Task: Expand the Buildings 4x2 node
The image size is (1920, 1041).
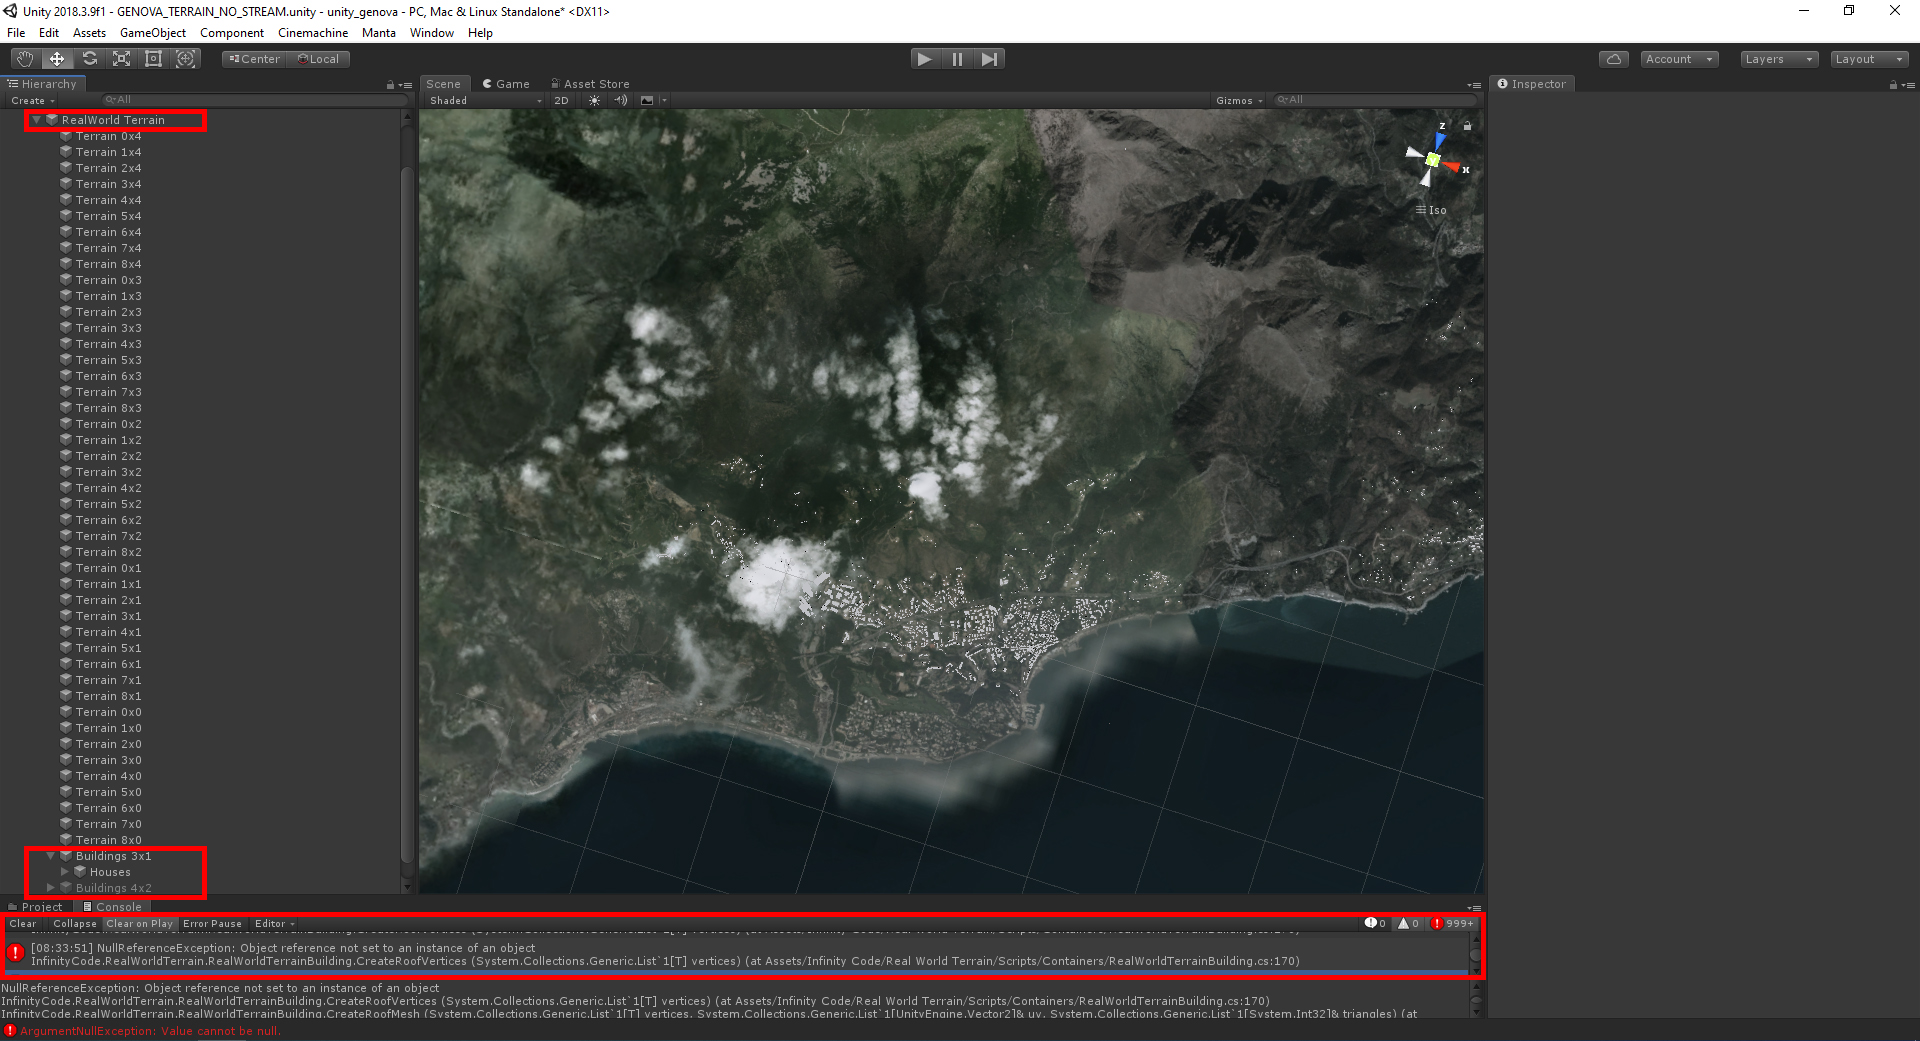Action: pyautogui.click(x=51, y=888)
